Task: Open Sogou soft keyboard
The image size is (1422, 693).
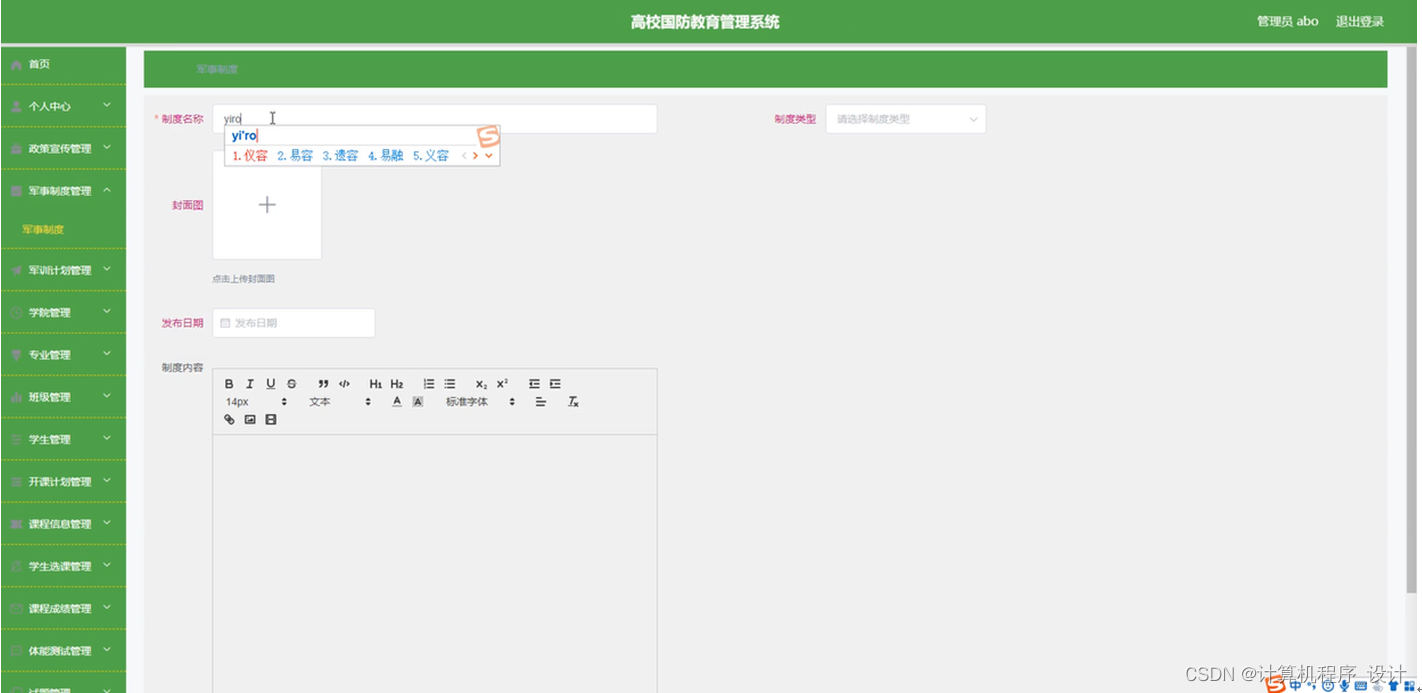Action: [1361, 686]
